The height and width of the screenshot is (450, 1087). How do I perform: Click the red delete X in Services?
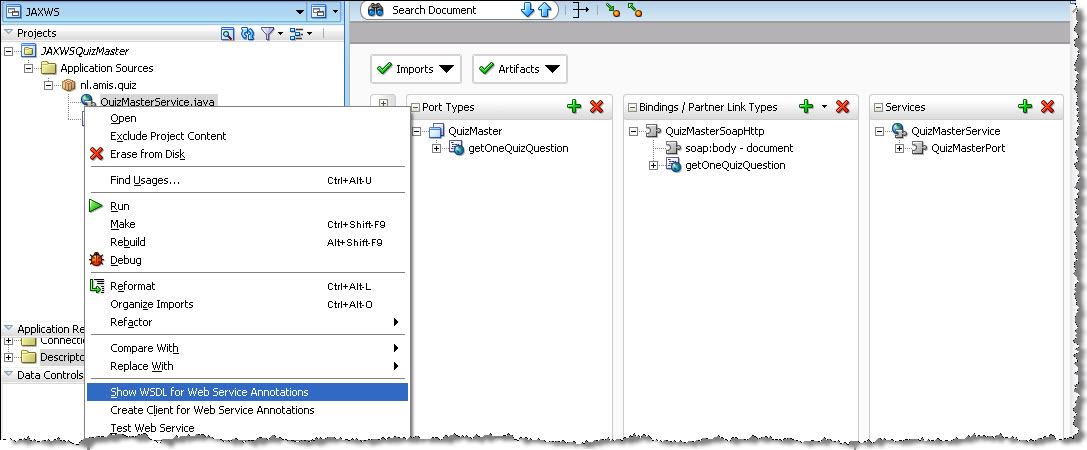tap(1048, 107)
